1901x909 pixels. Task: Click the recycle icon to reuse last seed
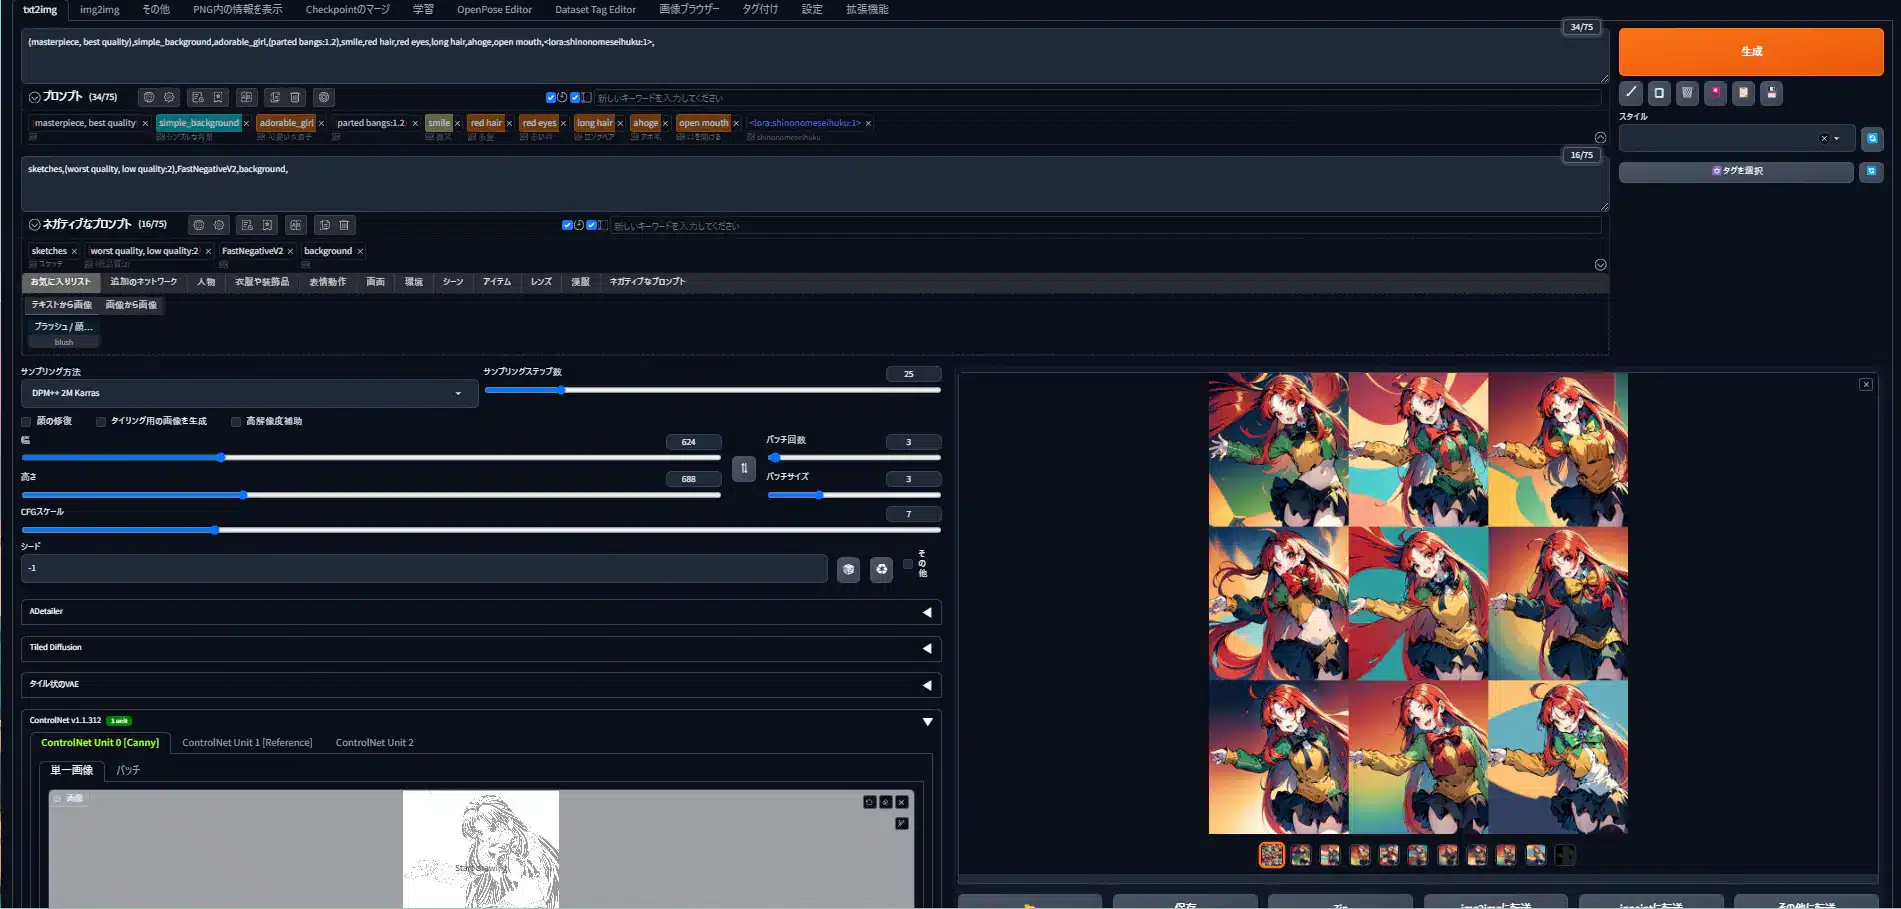pyautogui.click(x=881, y=569)
